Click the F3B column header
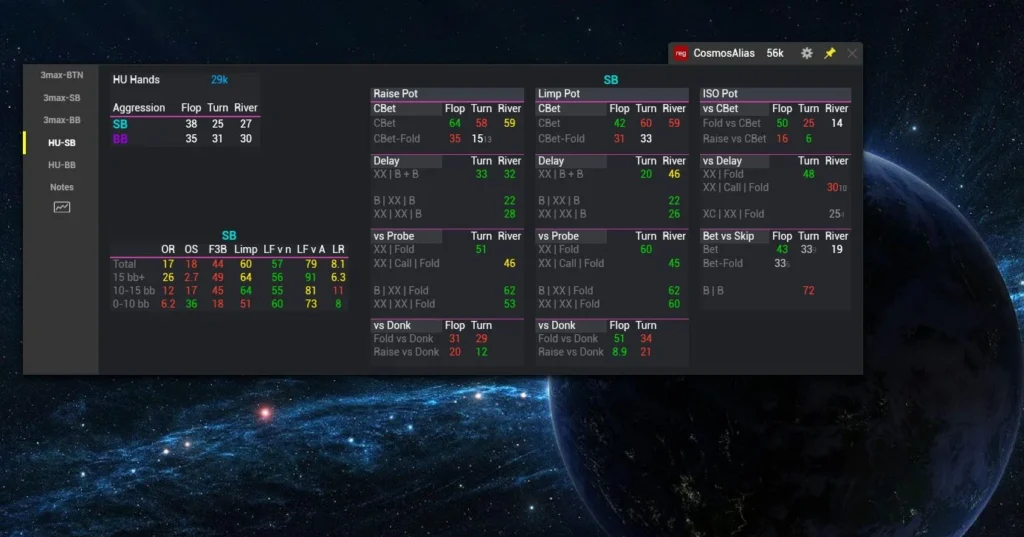The image size is (1024, 537). point(217,250)
